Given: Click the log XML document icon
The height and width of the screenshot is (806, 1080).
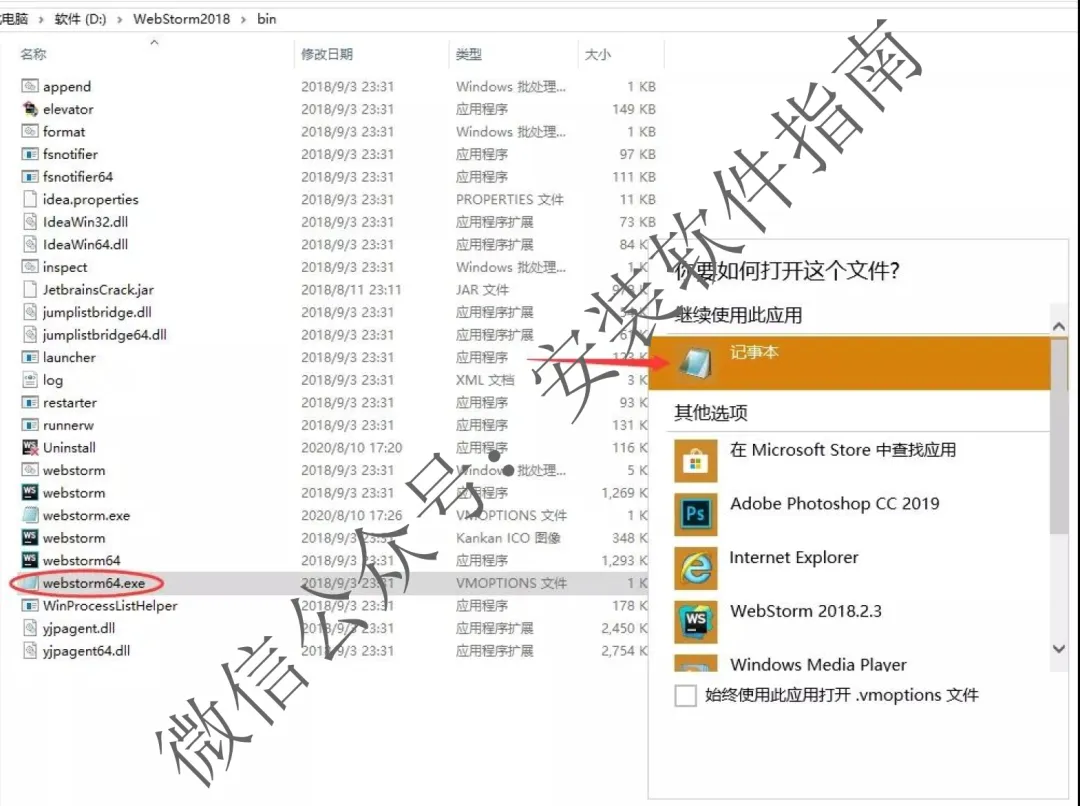Looking at the screenshot, I should [x=30, y=380].
